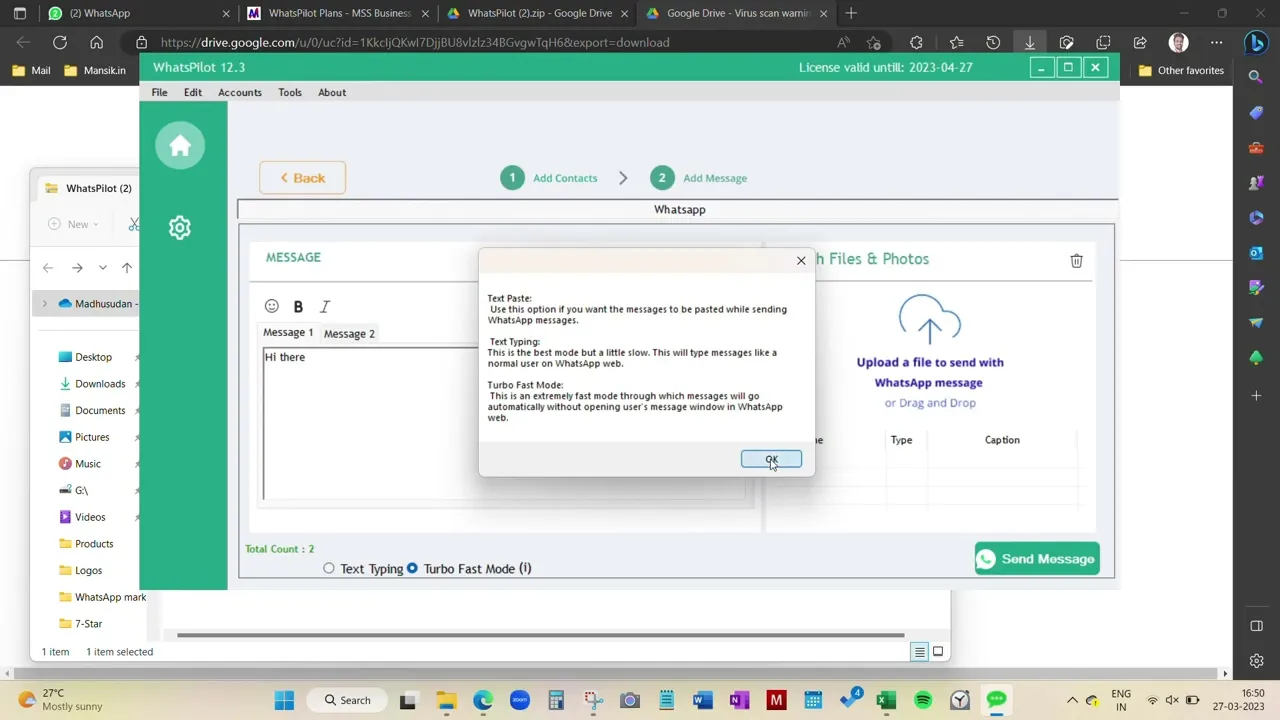The width and height of the screenshot is (1280, 720).
Task: Show hidden system tray icons
Action: pos(1072,700)
